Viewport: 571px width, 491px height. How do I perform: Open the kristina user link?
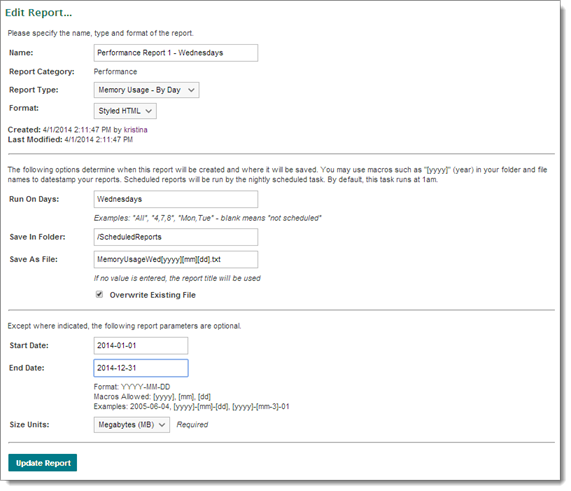[x=135, y=130]
